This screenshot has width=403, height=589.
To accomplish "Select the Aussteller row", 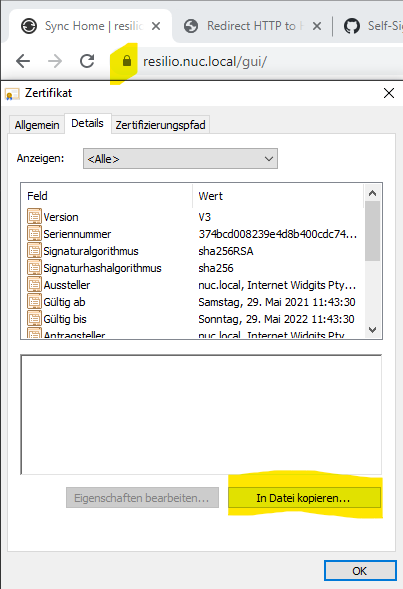I will pos(192,285).
